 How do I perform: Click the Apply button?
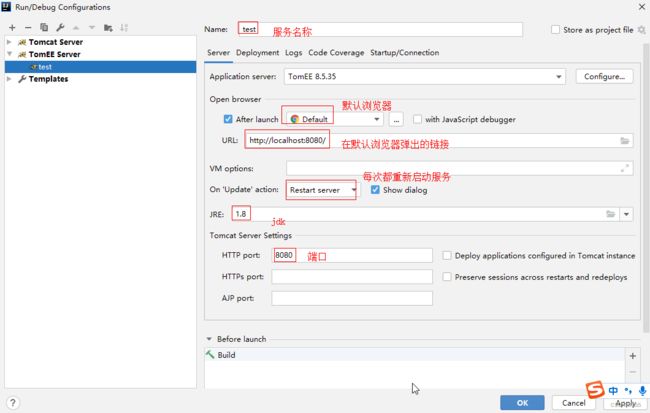(x=625, y=403)
